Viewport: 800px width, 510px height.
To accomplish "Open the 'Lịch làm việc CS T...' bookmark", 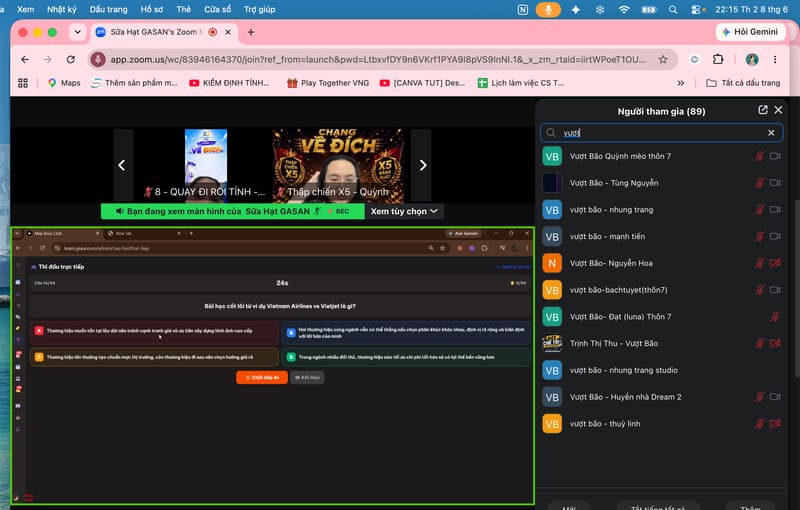I will pyautogui.click(x=520, y=83).
